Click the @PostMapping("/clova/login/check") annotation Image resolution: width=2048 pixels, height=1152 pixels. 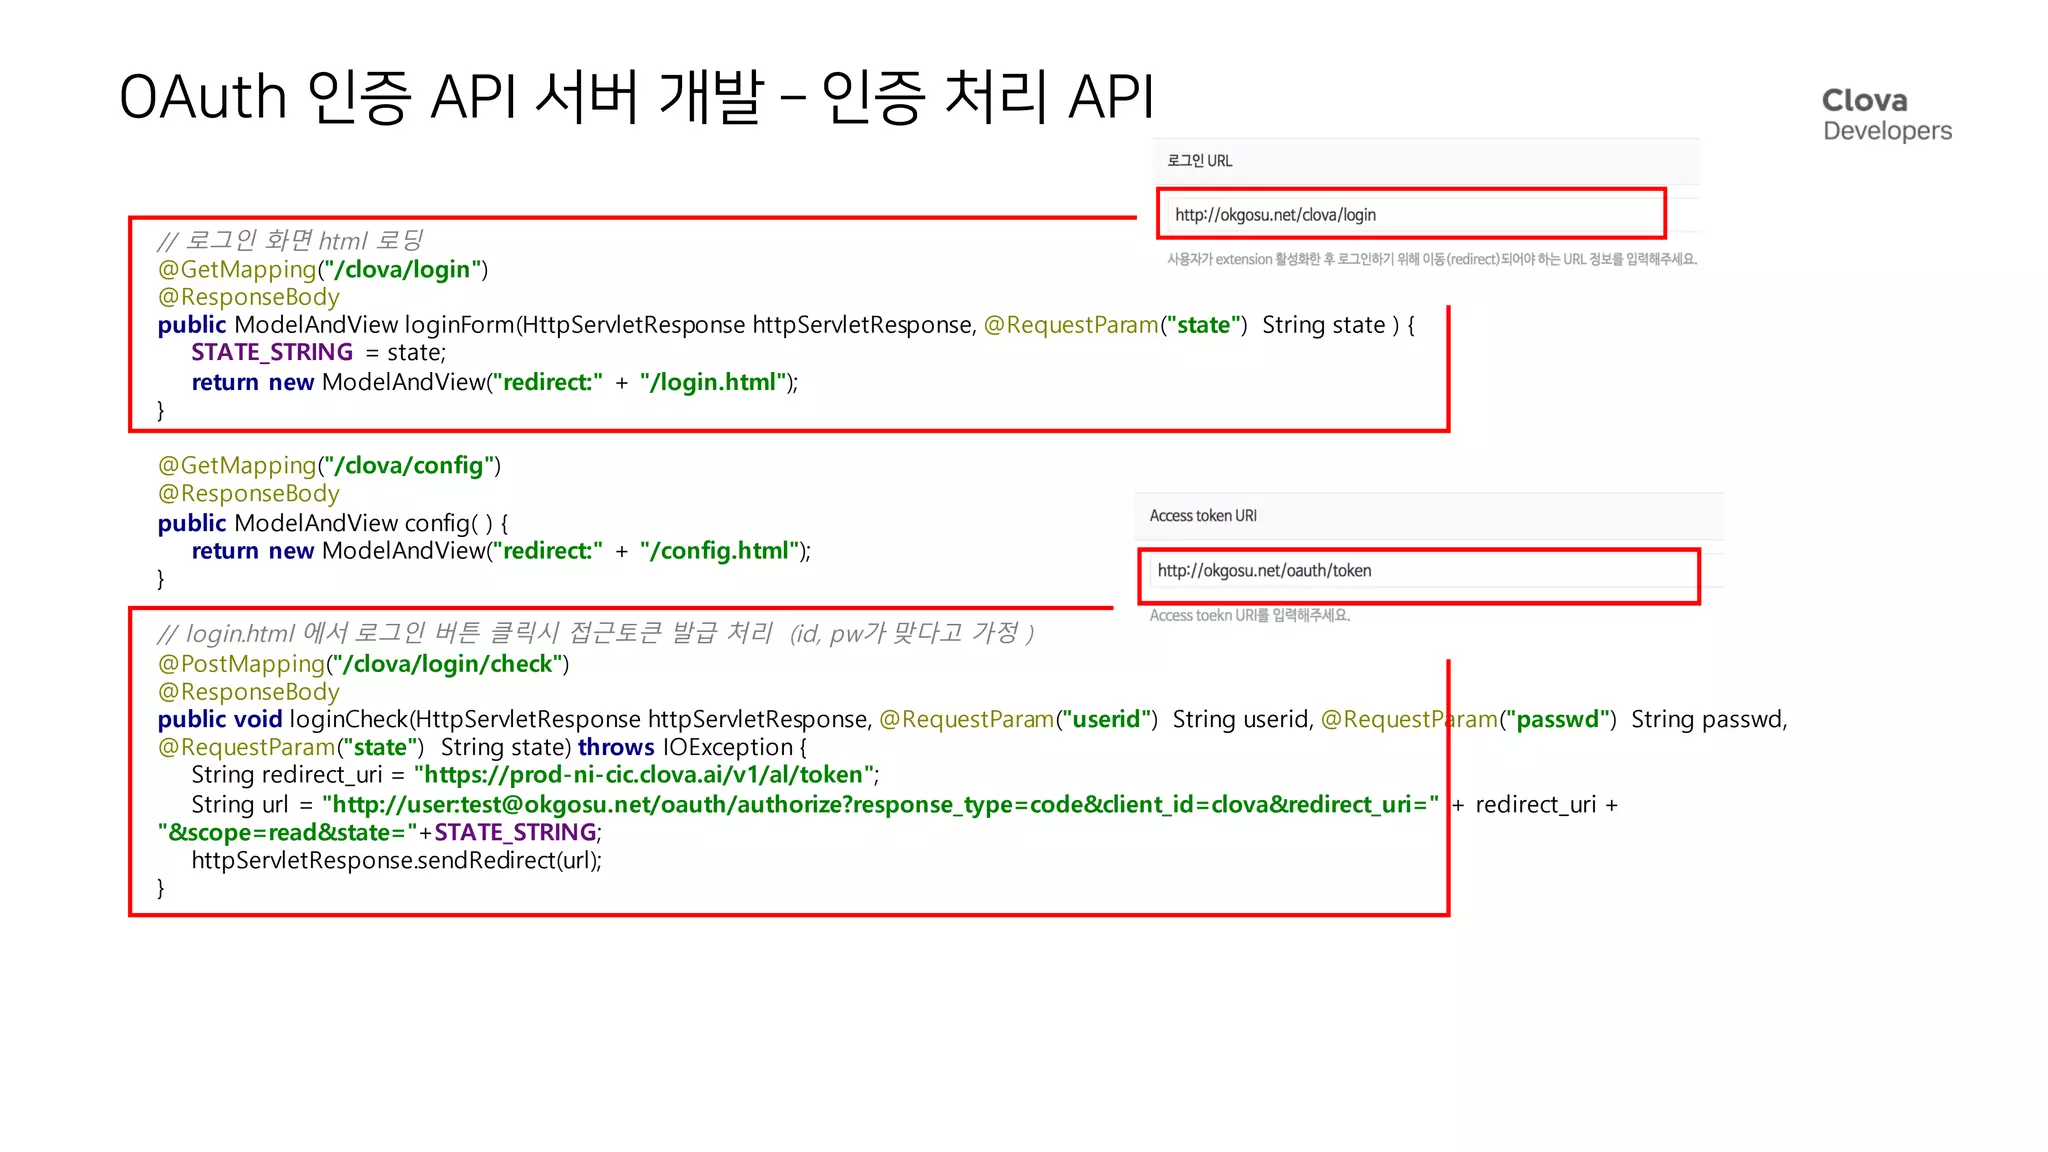363,664
